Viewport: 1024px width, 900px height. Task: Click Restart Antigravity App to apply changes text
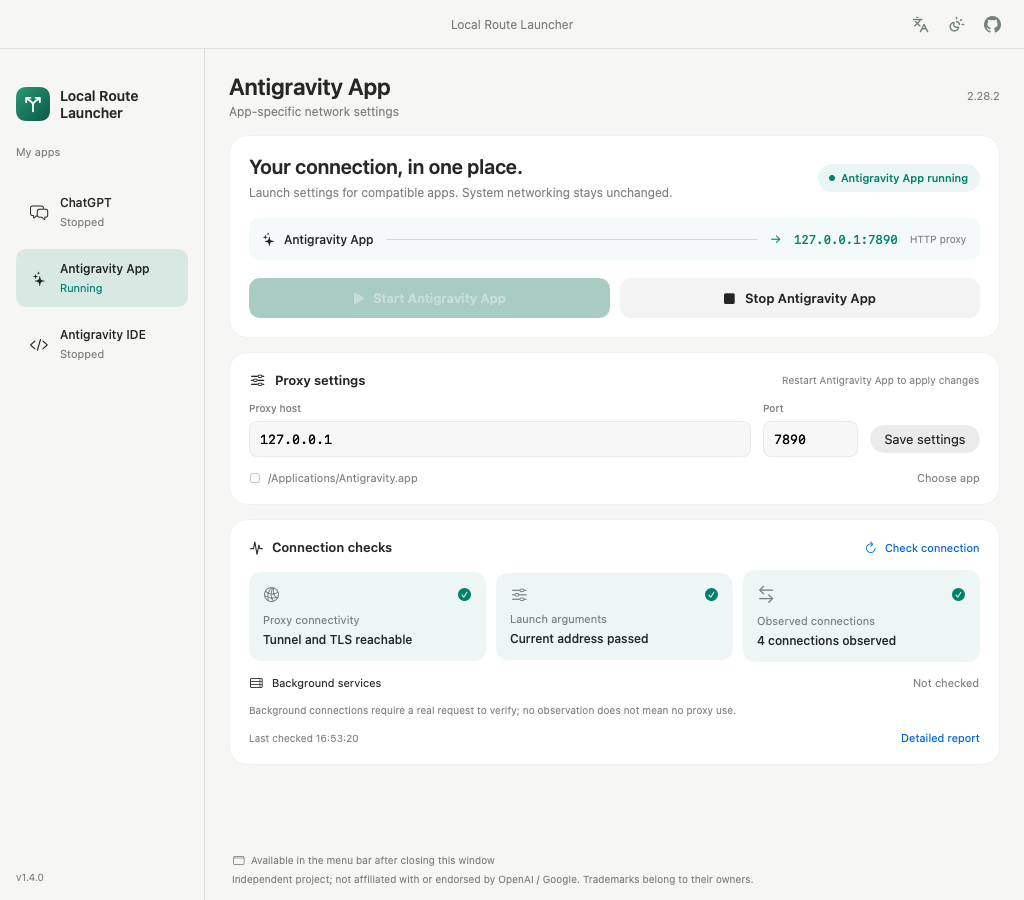click(880, 380)
